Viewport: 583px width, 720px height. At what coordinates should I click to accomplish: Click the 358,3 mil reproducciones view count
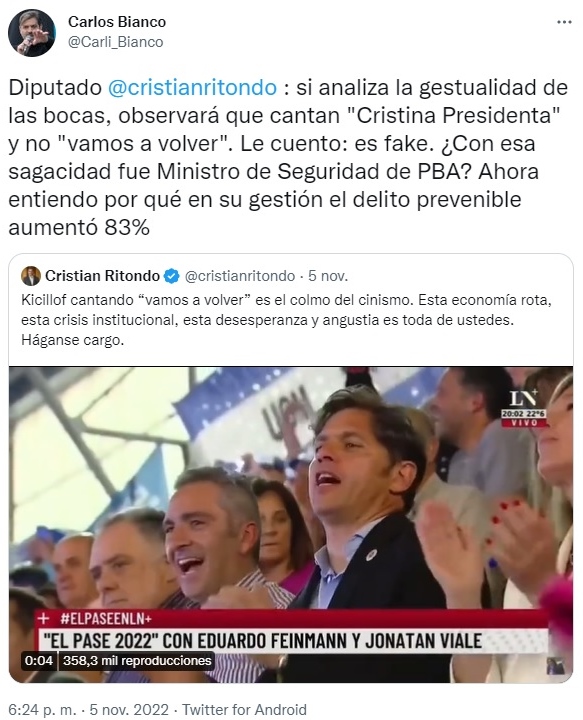[x=137, y=661]
